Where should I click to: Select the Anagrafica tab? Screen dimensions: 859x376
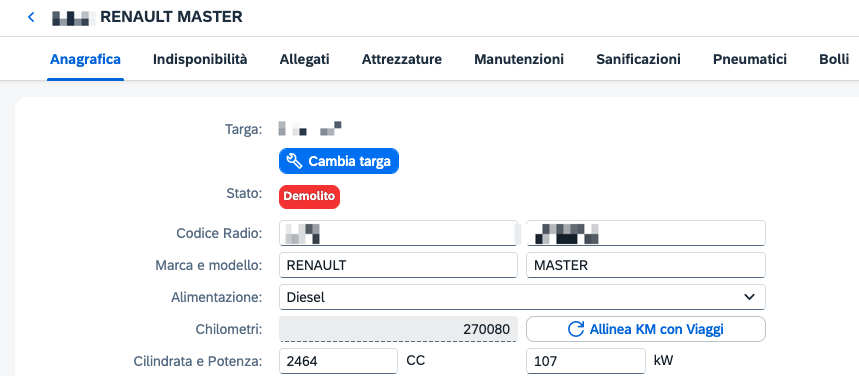pyautogui.click(x=85, y=59)
